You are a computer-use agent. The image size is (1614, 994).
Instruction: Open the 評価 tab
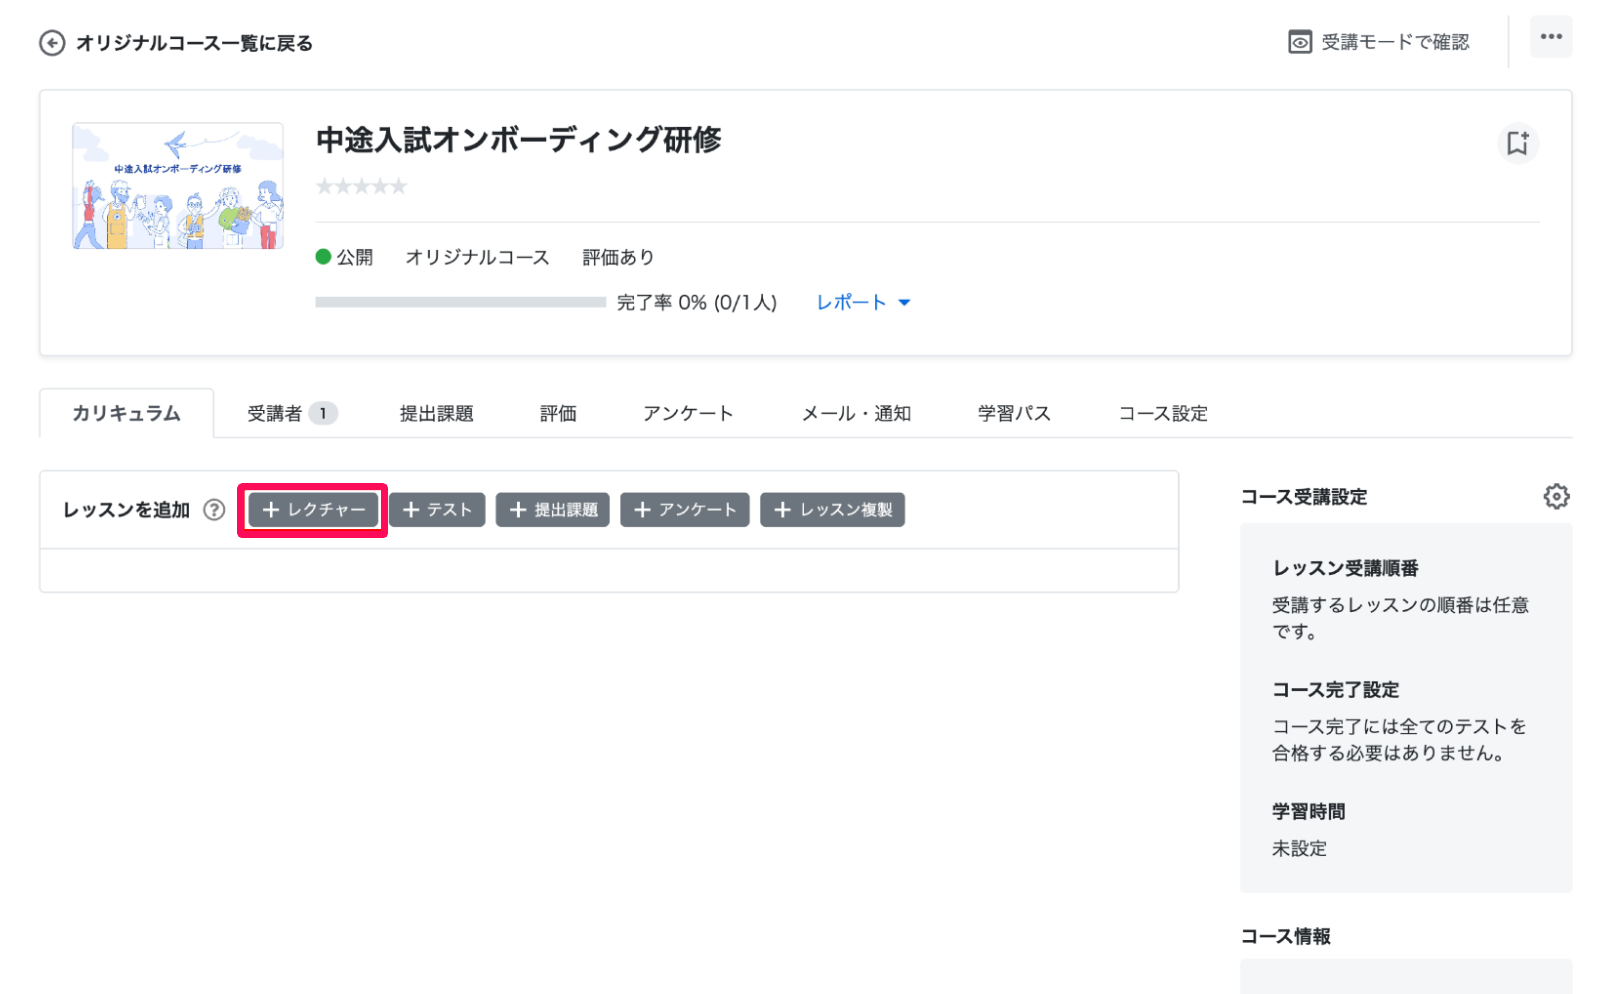pos(558,413)
